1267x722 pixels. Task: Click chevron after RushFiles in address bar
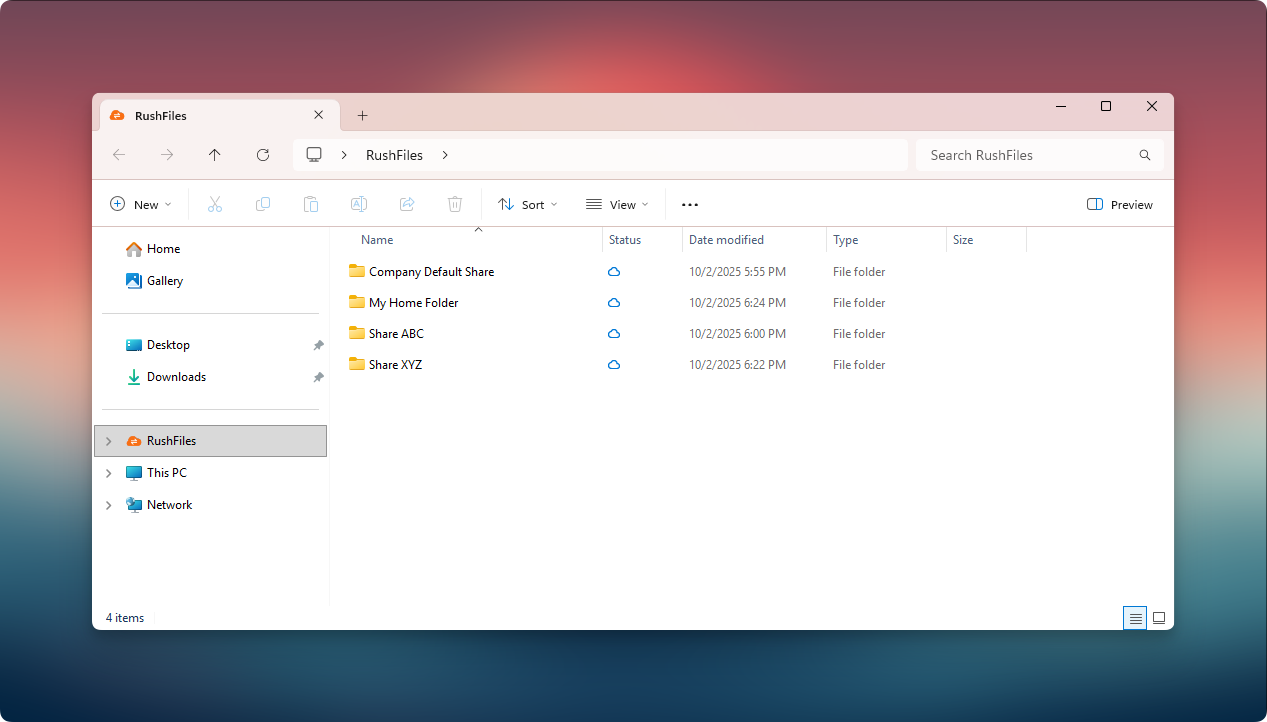(x=445, y=155)
